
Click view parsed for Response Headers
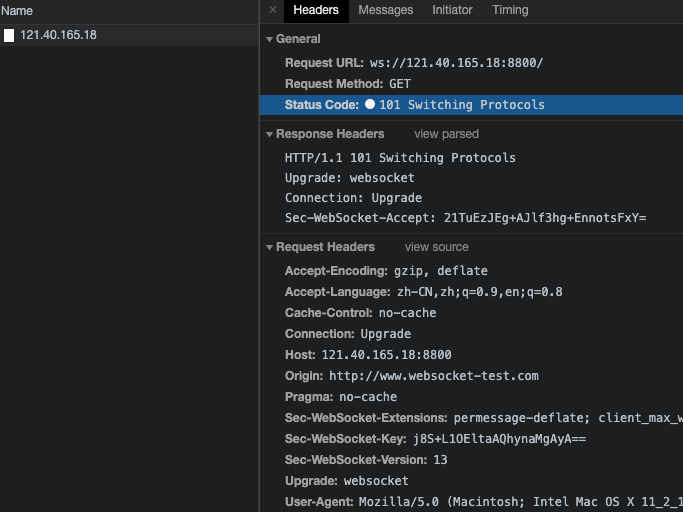coord(446,134)
